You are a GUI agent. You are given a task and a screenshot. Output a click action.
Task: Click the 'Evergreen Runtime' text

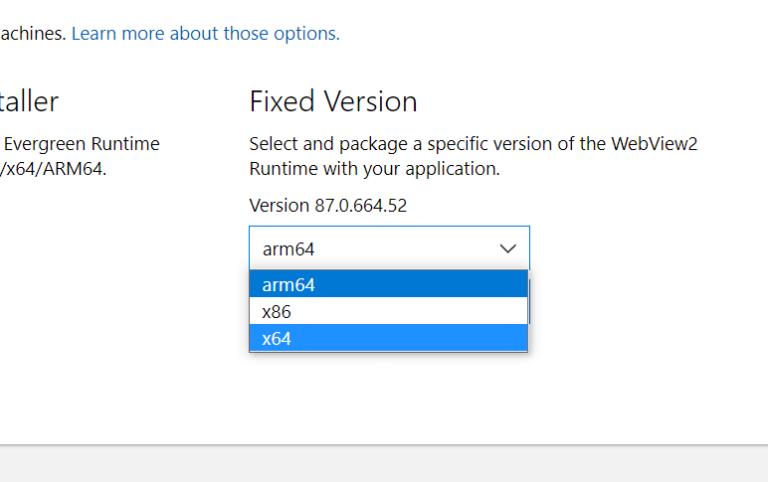pyautogui.click(x=82, y=144)
